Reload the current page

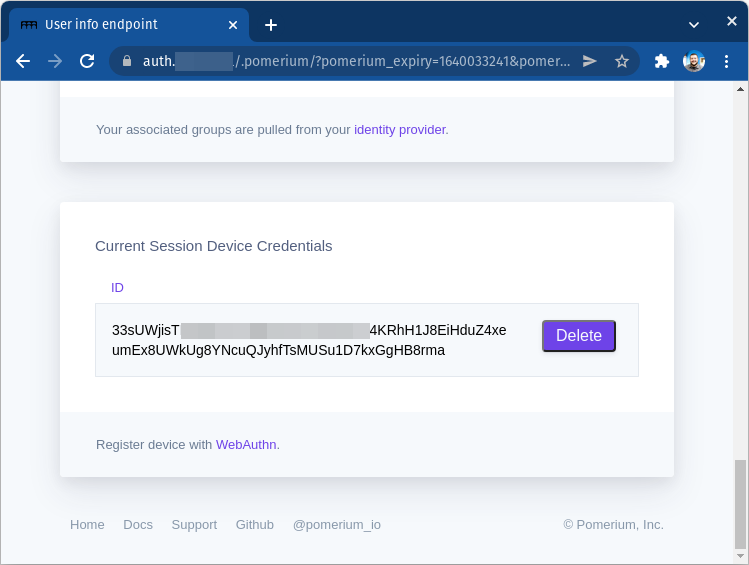(87, 61)
